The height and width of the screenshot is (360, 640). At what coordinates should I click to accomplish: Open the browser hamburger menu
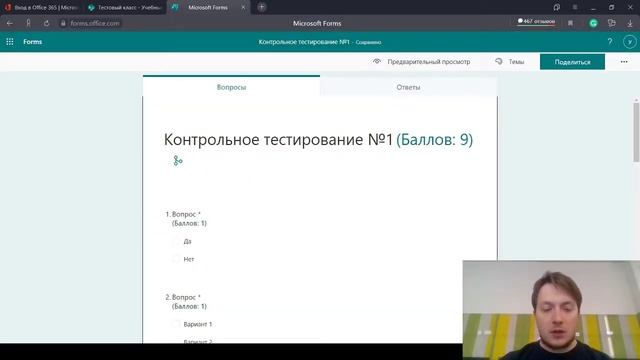(x=575, y=7)
